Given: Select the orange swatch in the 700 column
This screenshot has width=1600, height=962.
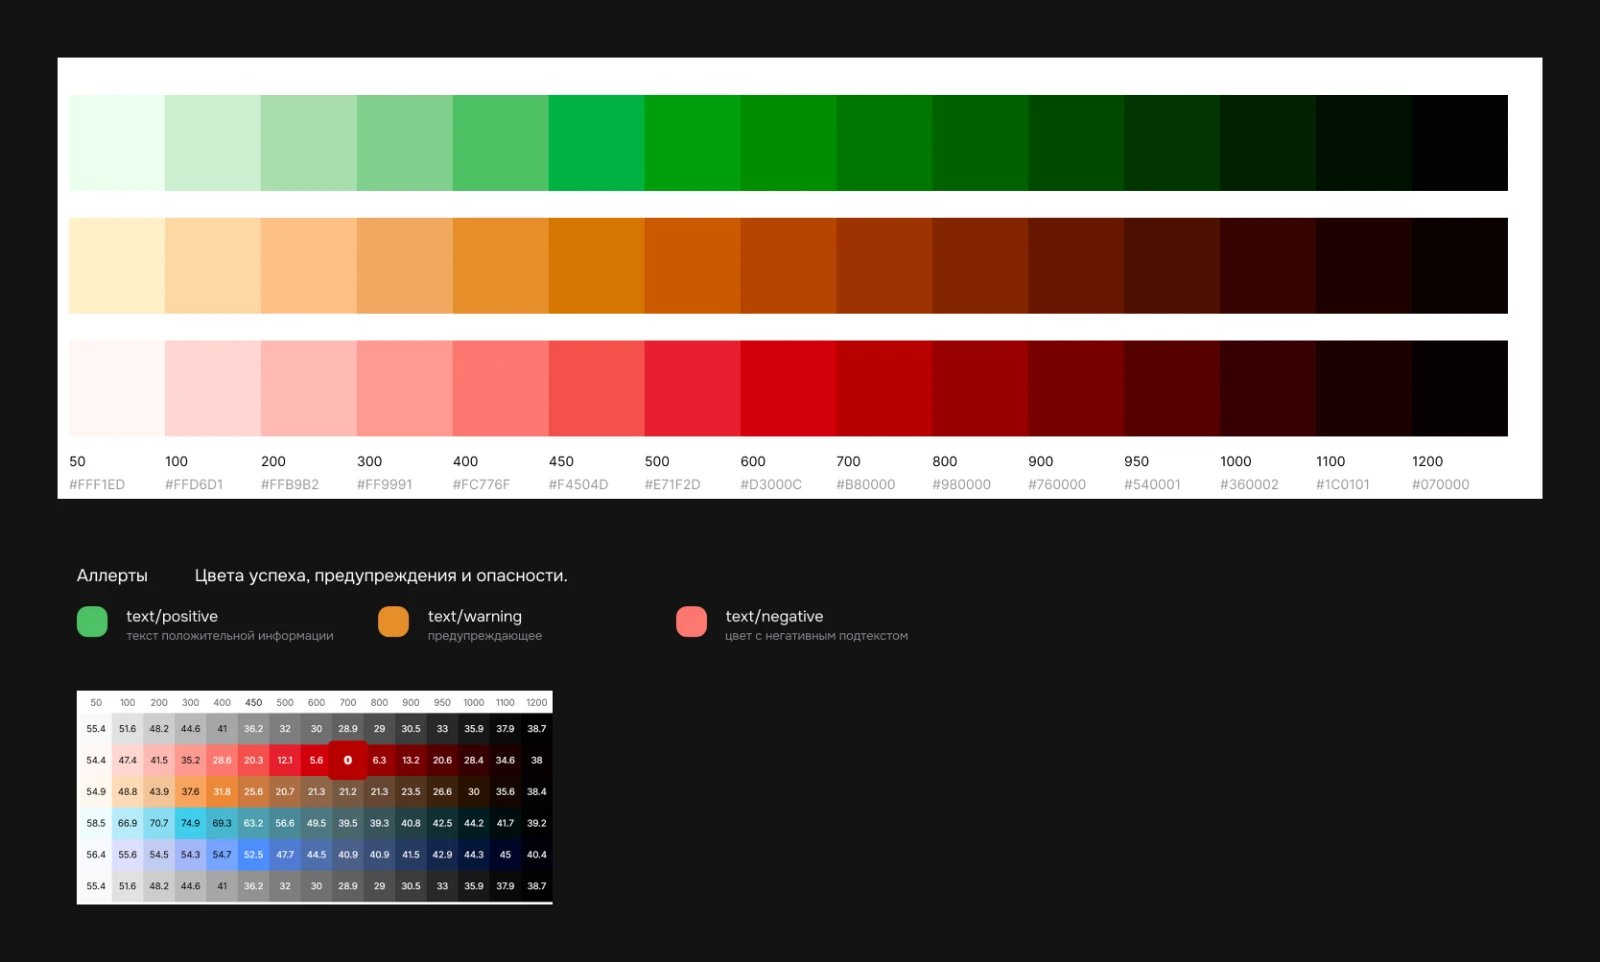Looking at the screenshot, I should tap(884, 266).
